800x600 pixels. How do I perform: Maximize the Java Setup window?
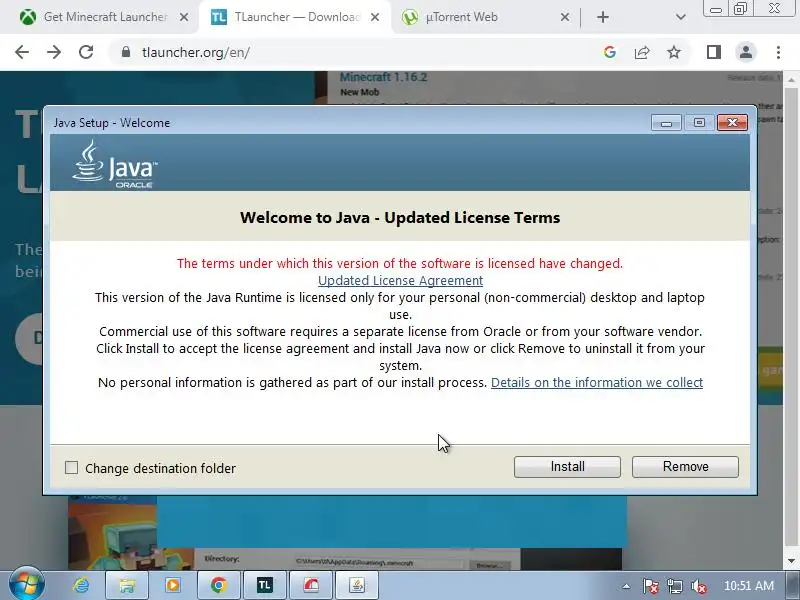[699, 123]
